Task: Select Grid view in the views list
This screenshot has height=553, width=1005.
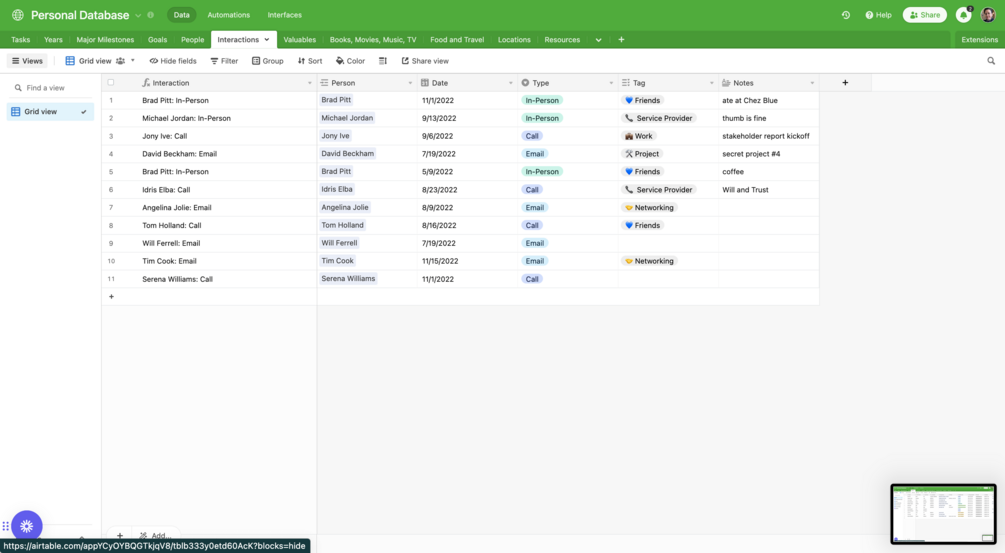Action: coord(50,111)
